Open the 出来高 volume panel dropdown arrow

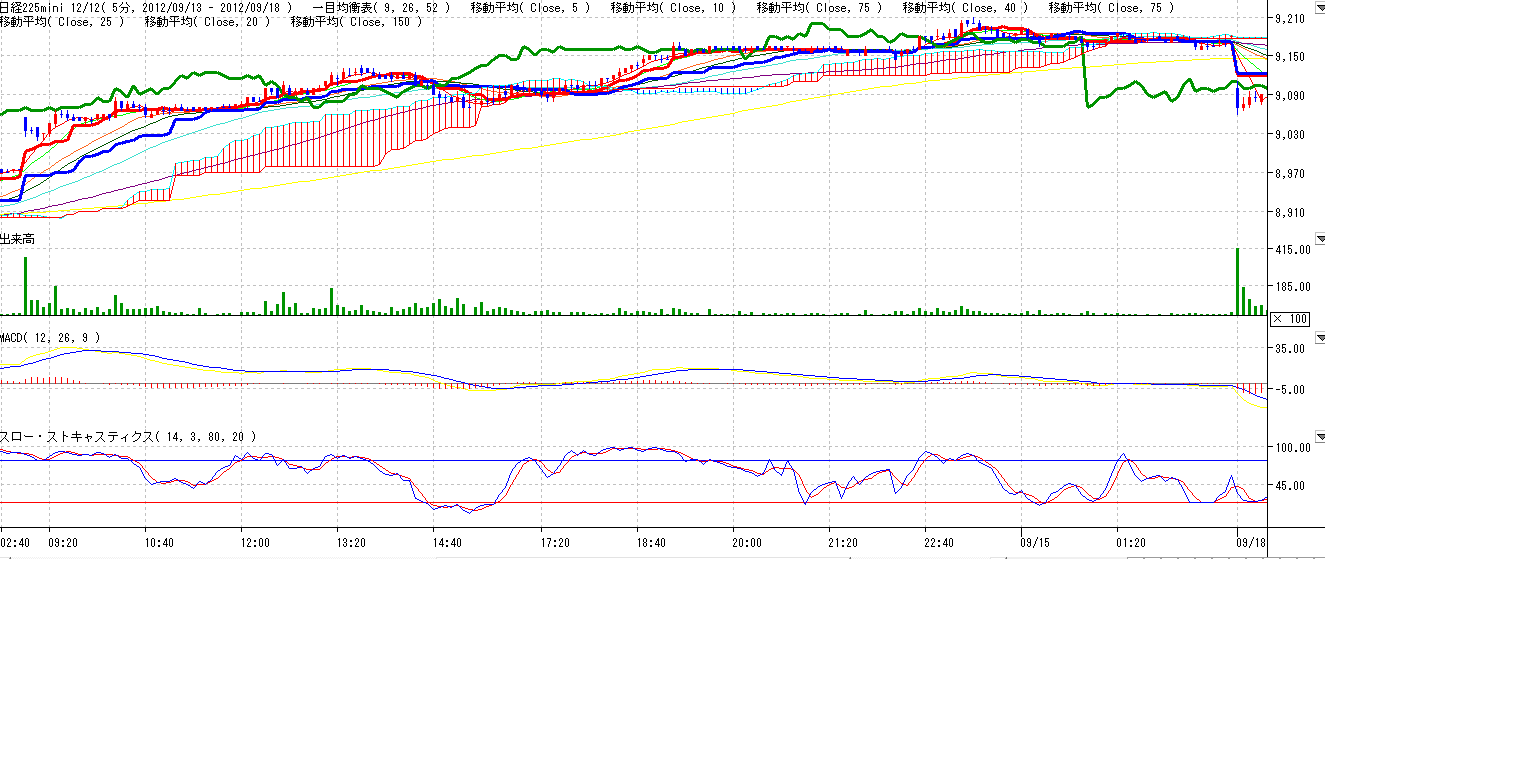click(1320, 239)
